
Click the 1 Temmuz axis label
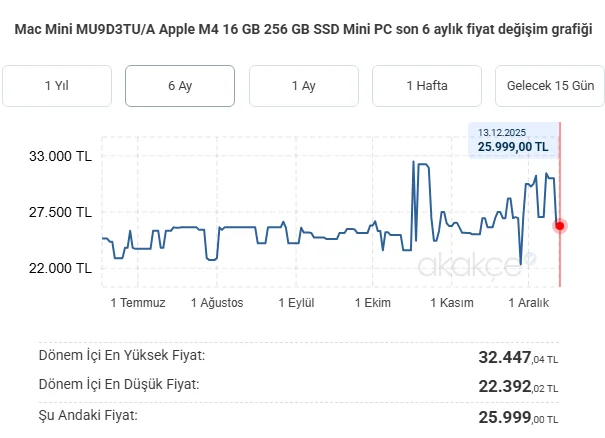137,303
